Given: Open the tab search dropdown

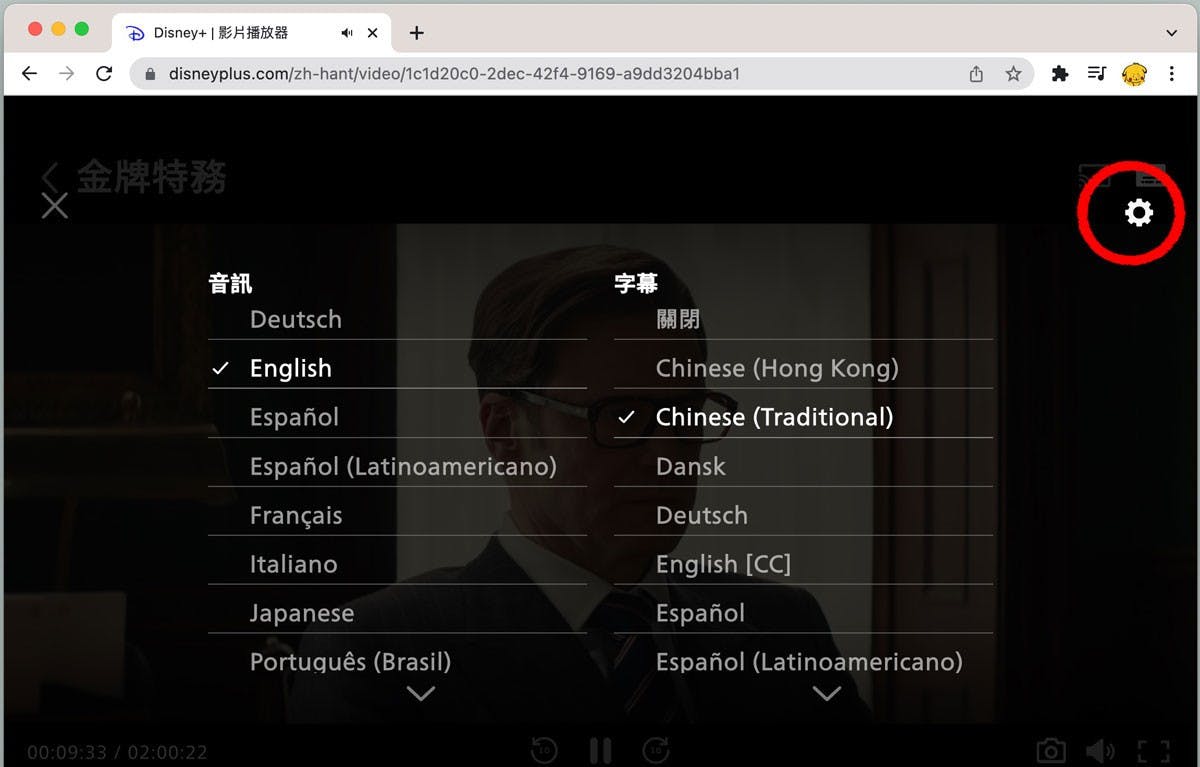Looking at the screenshot, I should tap(1172, 33).
